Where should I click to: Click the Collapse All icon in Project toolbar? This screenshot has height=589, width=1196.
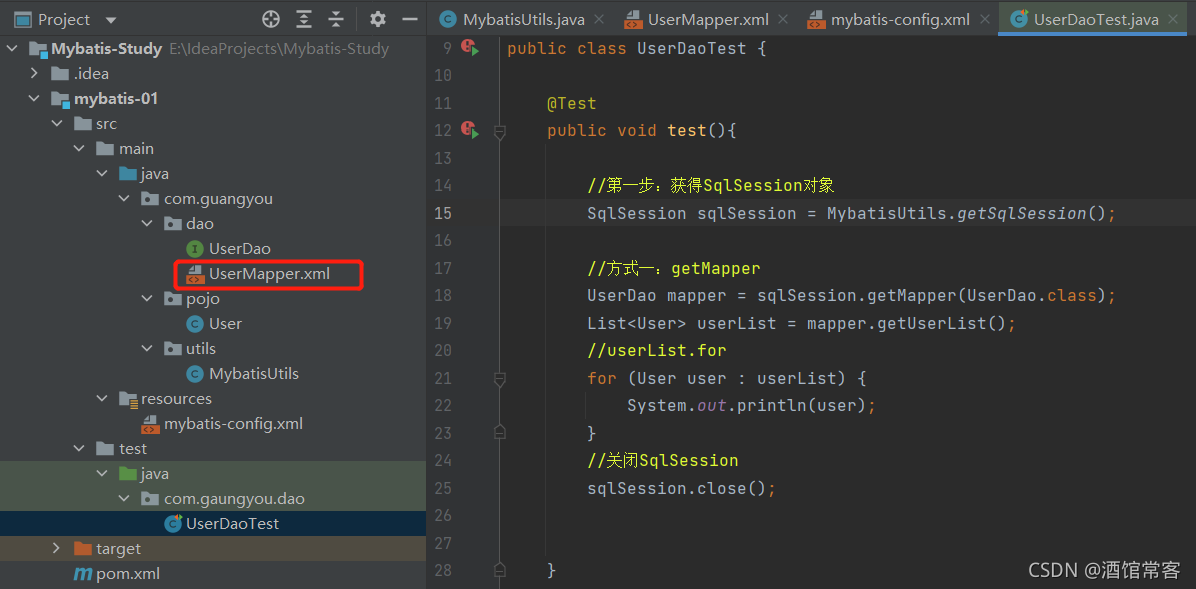click(x=336, y=20)
